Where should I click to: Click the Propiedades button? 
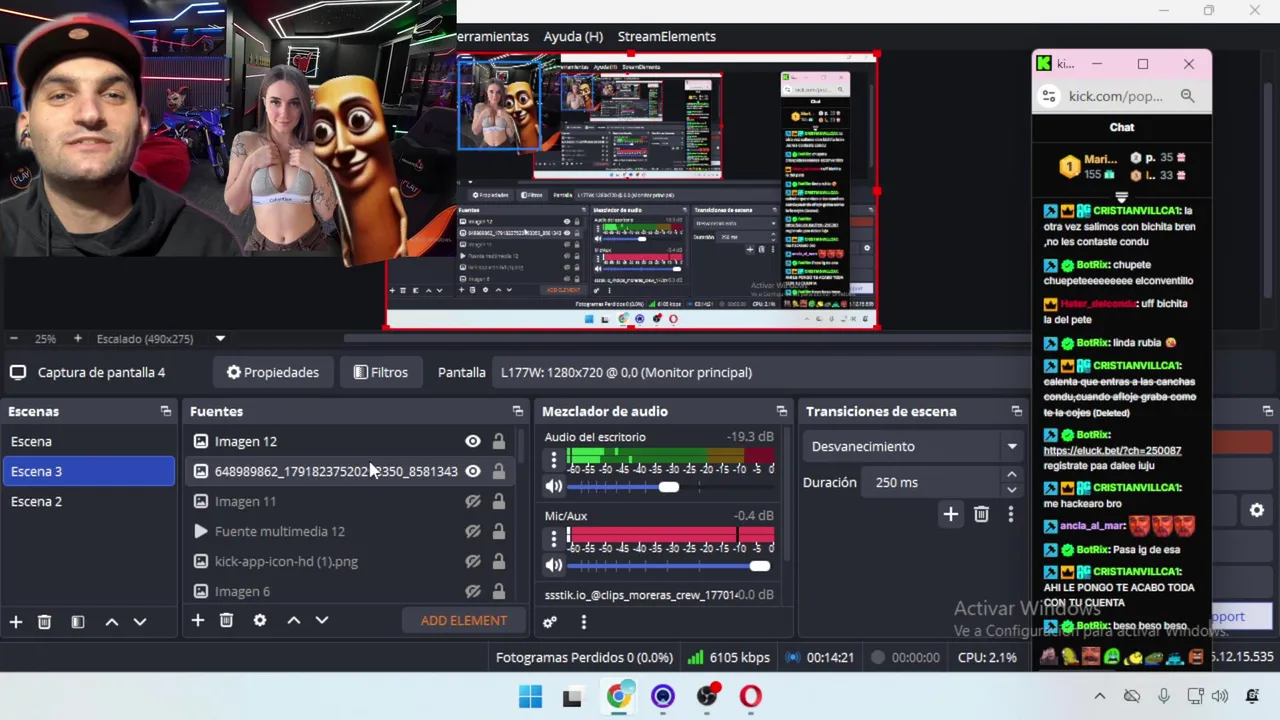273,372
